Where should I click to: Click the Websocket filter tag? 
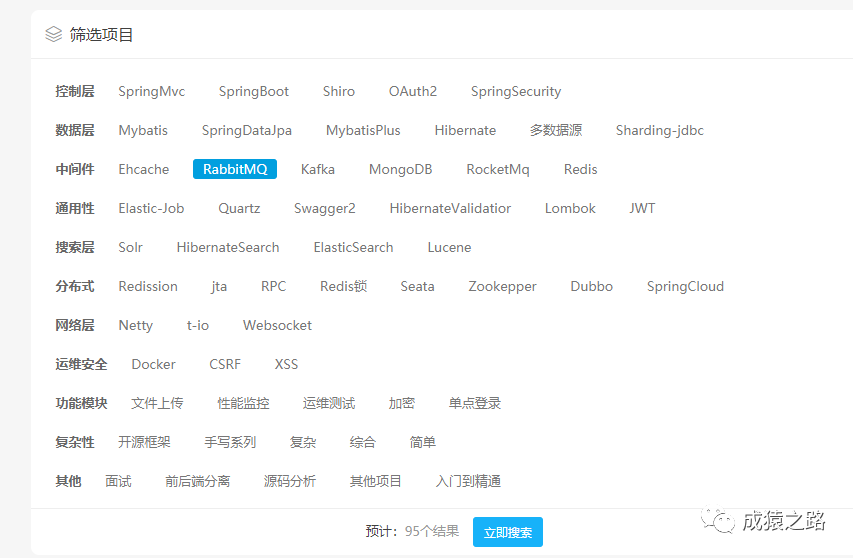point(277,325)
